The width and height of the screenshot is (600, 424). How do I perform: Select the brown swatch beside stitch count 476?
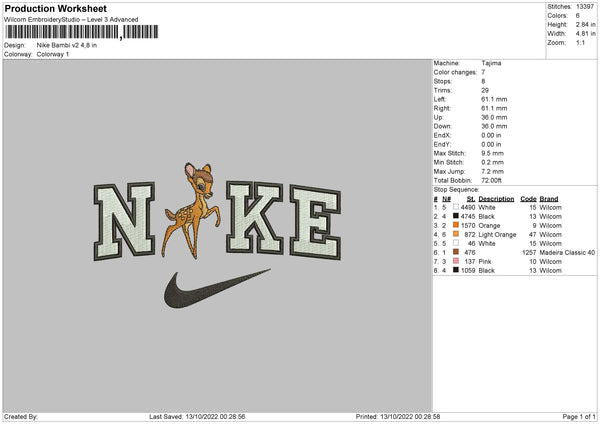click(456, 252)
